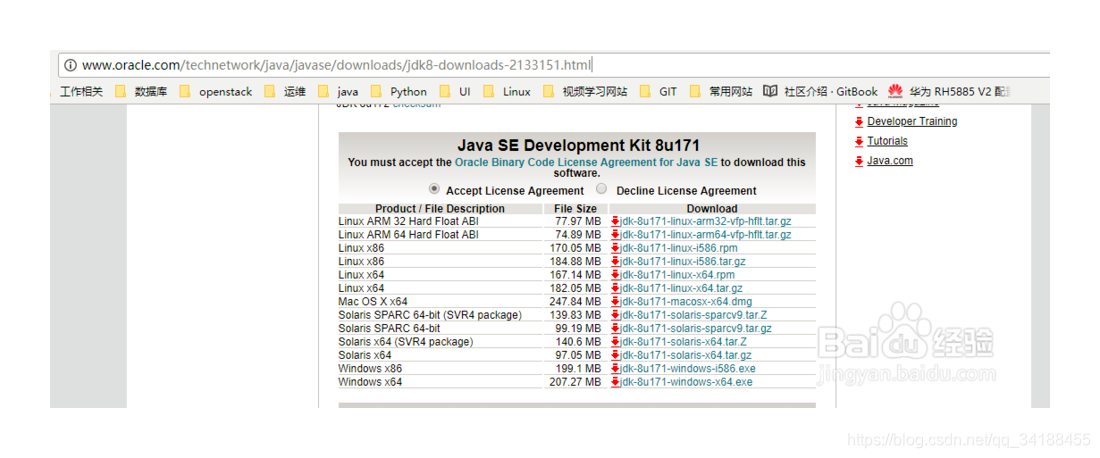The width and height of the screenshot is (1100, 458).
Task: Open Oracle Binary Code License Agreement link
Action: (586, 162)
